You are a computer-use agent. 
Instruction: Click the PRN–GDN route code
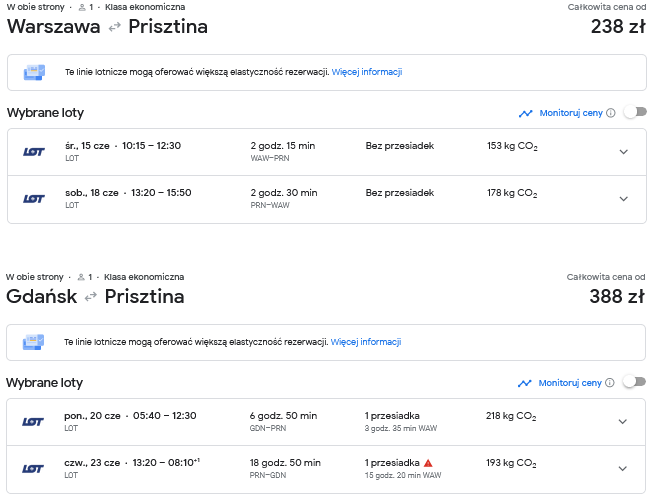click(x=268, y=475)
